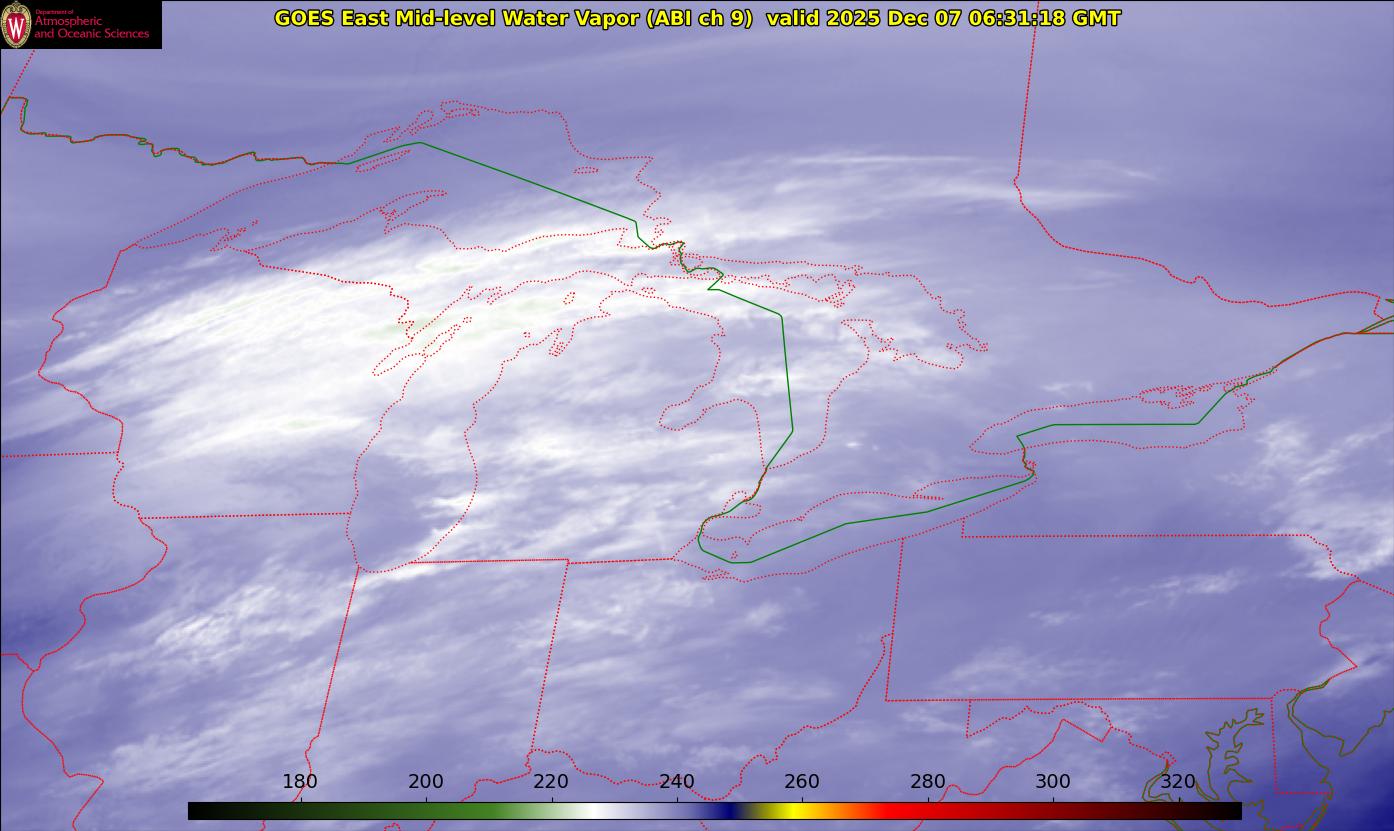Select the "300" color scale label
The image size is (1394, 831).
pyautogui.click(x=1053, y=781)
